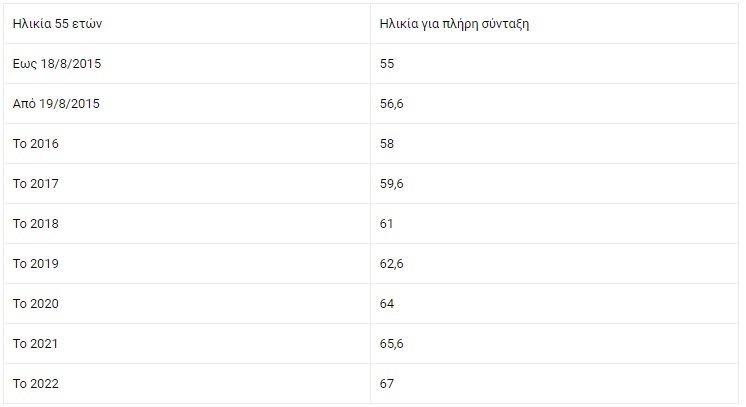This screenshot has height=407, width=746.
Task: Click the 'Ηλικία για πλήρη σύνταξη' header
Action: 455,24
